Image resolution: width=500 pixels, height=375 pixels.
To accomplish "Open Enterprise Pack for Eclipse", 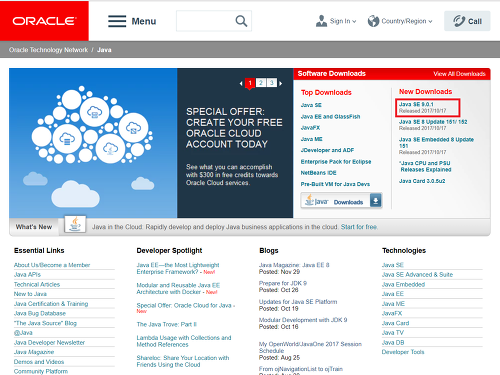I will pyautogui.click(x=336, y=162).
